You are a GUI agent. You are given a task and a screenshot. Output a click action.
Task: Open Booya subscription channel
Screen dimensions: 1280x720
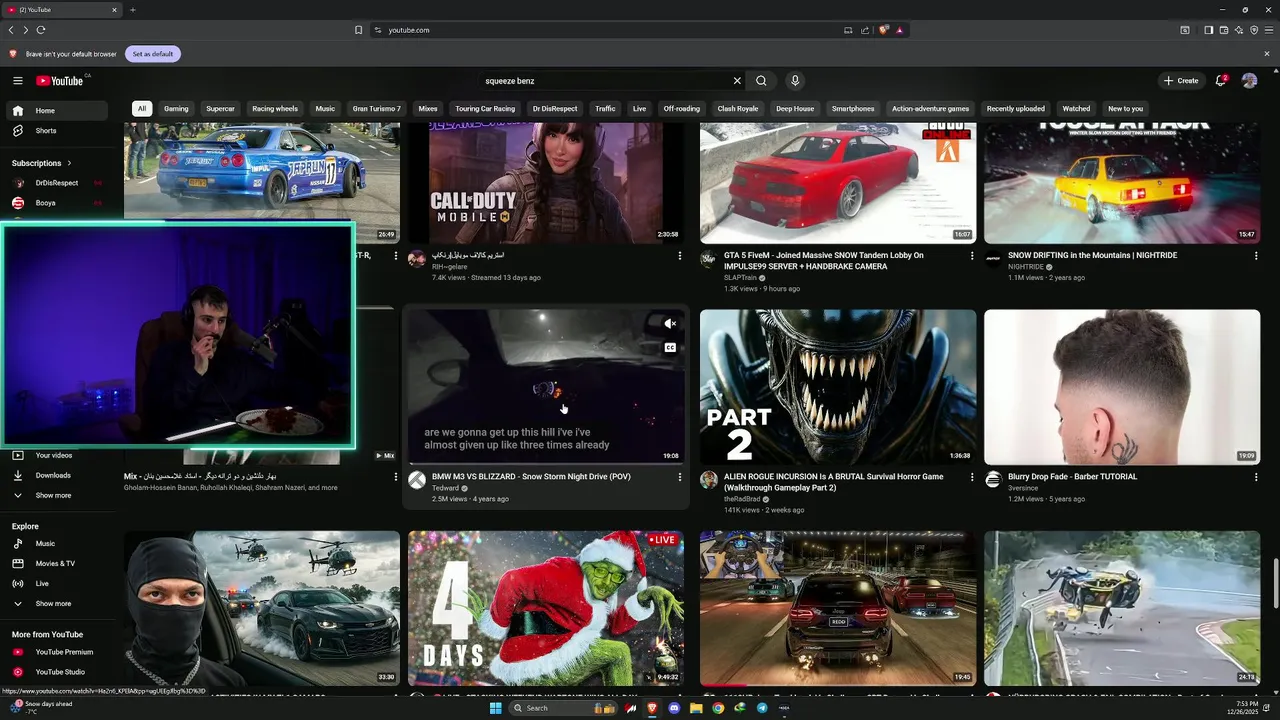click(56, 203)
